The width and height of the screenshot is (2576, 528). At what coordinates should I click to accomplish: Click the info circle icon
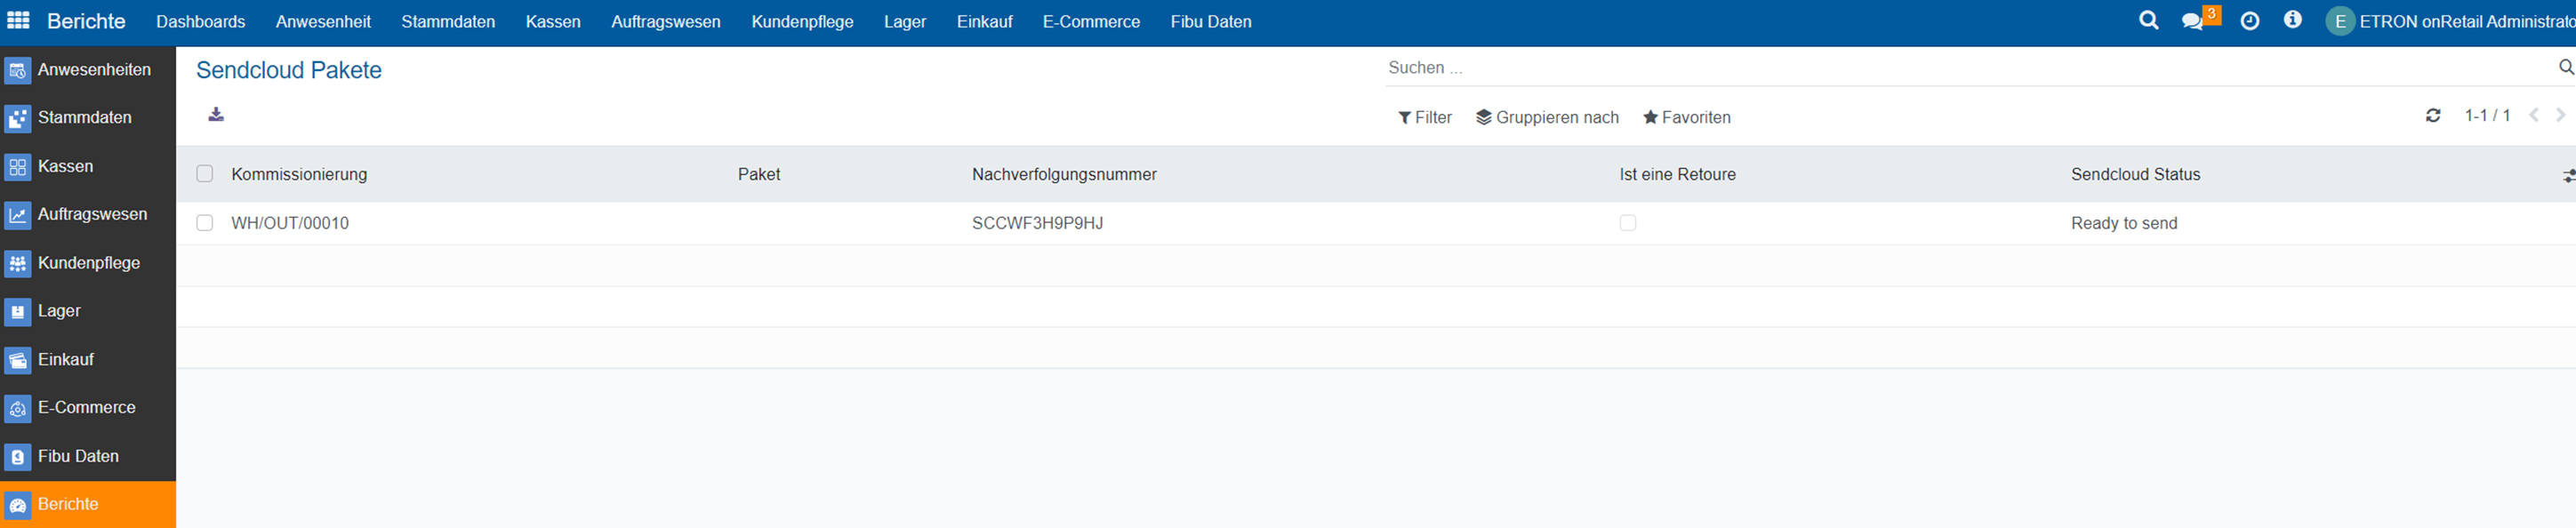coord(2293,20)
